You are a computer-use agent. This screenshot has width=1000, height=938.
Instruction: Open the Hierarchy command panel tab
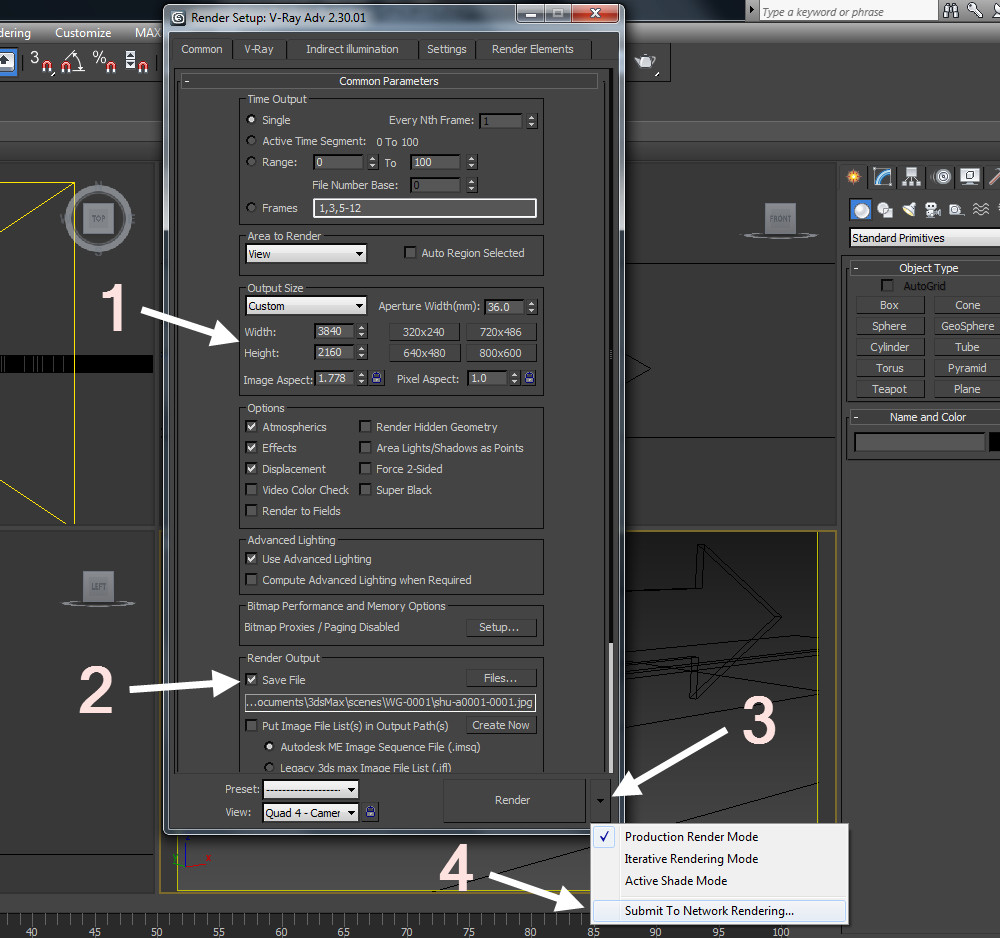(x=911, y=177)
